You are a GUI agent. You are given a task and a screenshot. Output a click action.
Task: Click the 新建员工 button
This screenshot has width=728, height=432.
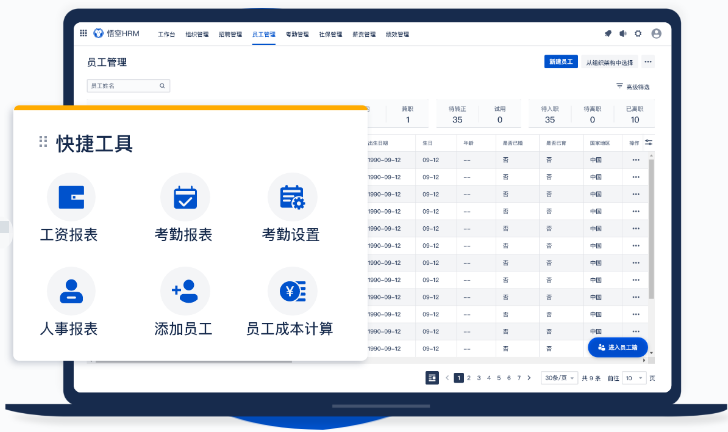coord(561,62)
